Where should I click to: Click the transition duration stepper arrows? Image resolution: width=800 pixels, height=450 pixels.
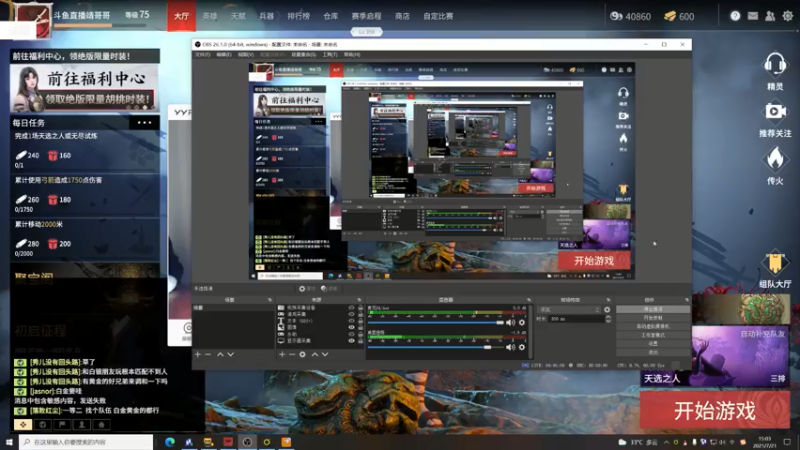click(608, 319)
